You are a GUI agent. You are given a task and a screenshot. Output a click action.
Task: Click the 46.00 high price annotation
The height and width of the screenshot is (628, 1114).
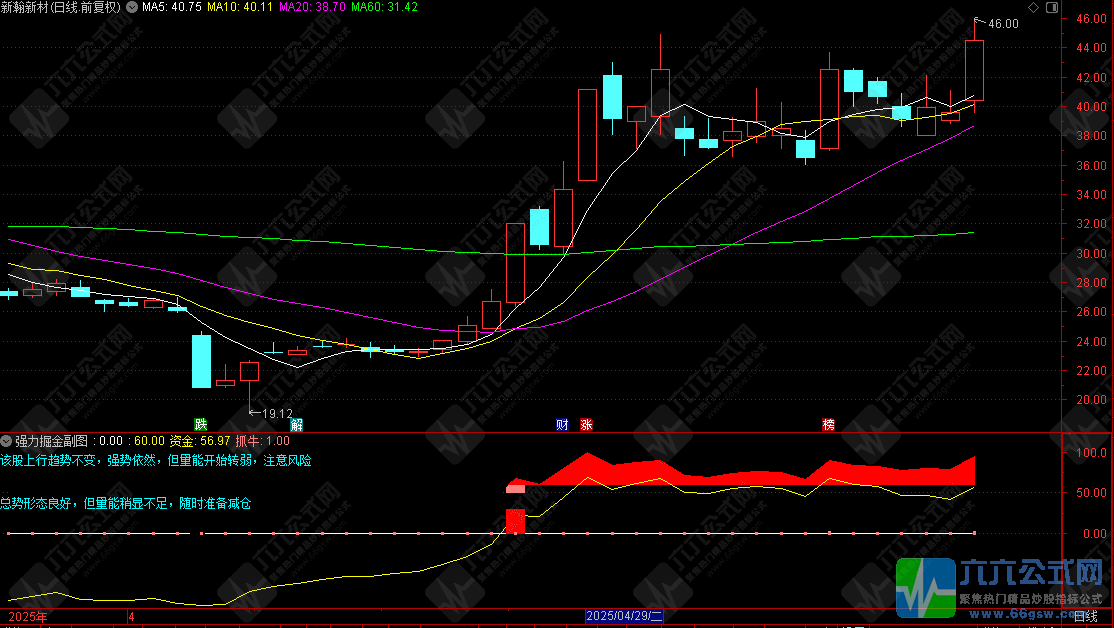(1003, 24)
